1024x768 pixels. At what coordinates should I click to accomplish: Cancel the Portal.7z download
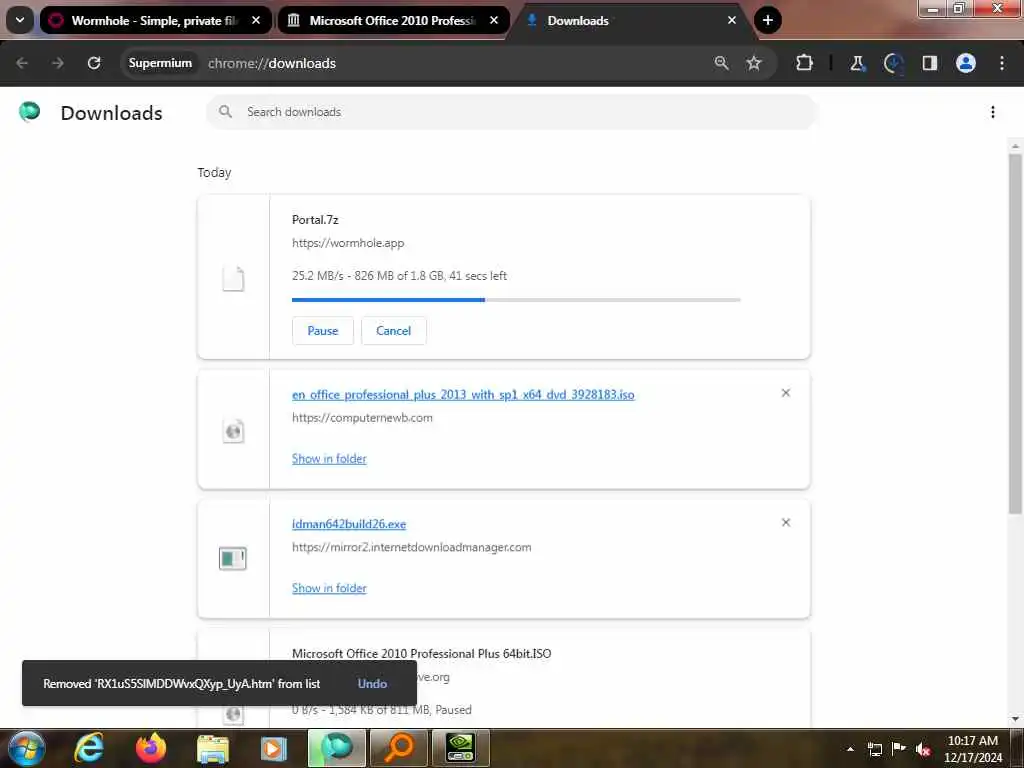click(x=393, y=331)
